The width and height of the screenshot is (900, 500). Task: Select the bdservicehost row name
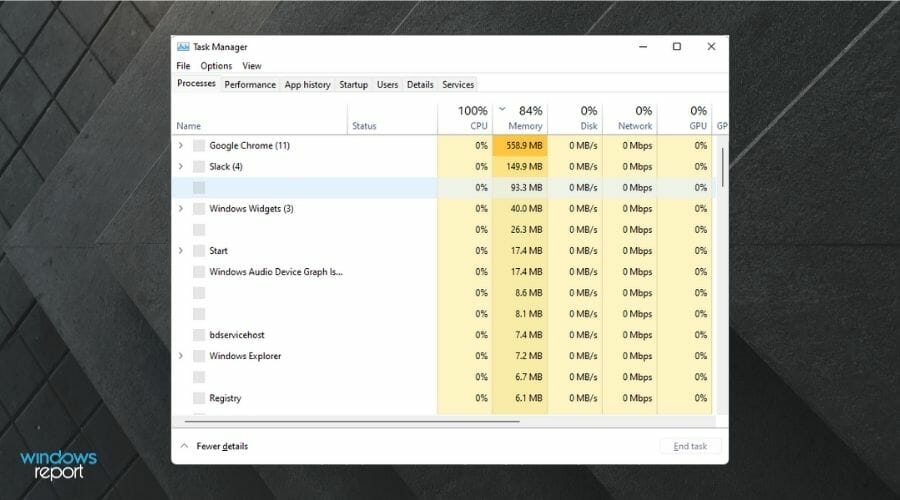coord(237,335)
